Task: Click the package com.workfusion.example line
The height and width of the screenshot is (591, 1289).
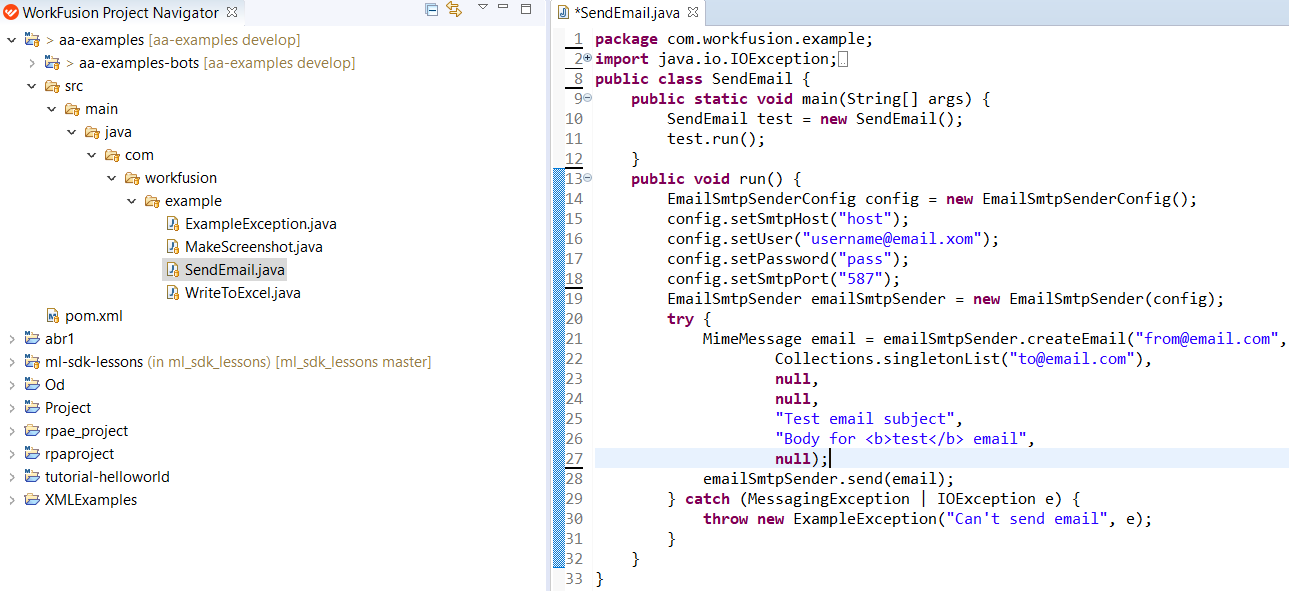Action: pos(734,39)
